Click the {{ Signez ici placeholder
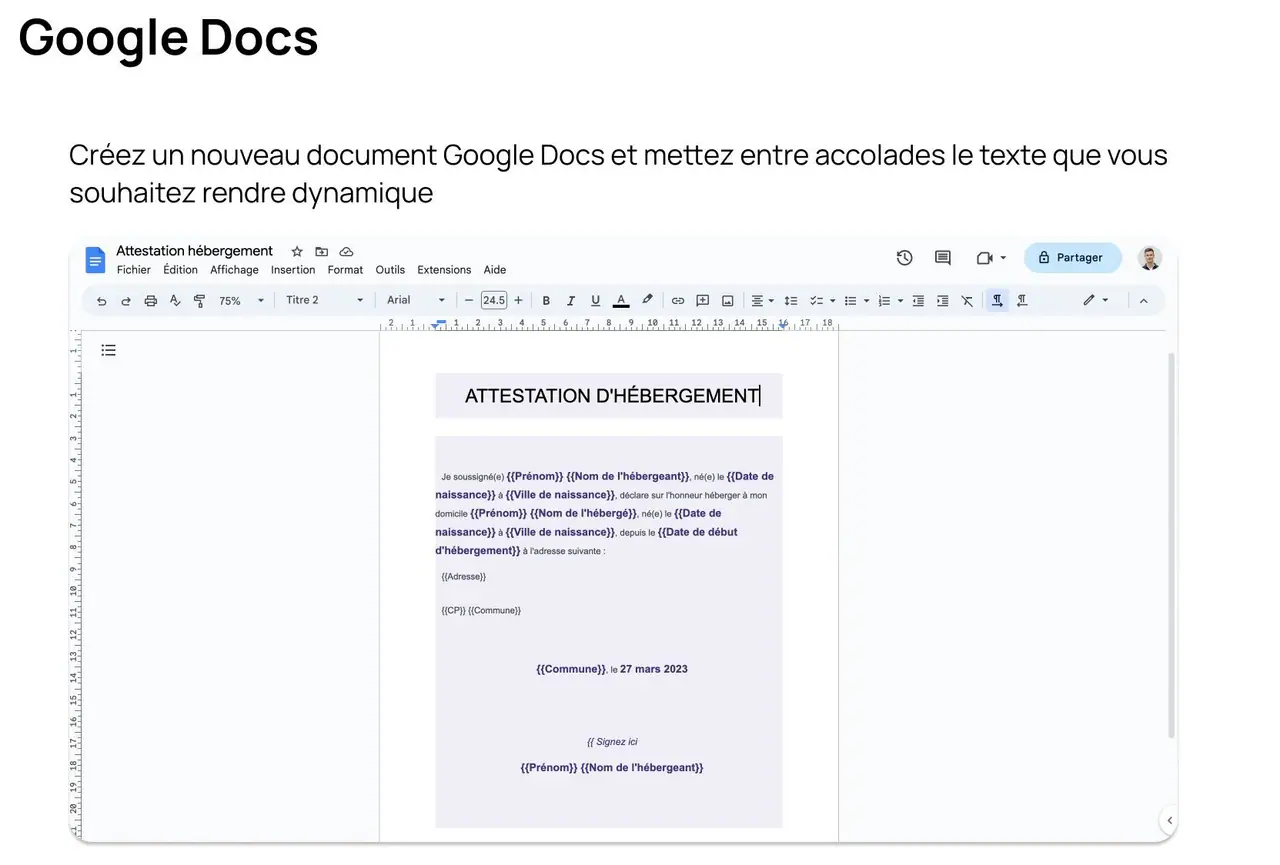The height and width of the screenshot is (865, 1280). click(612, 742)
